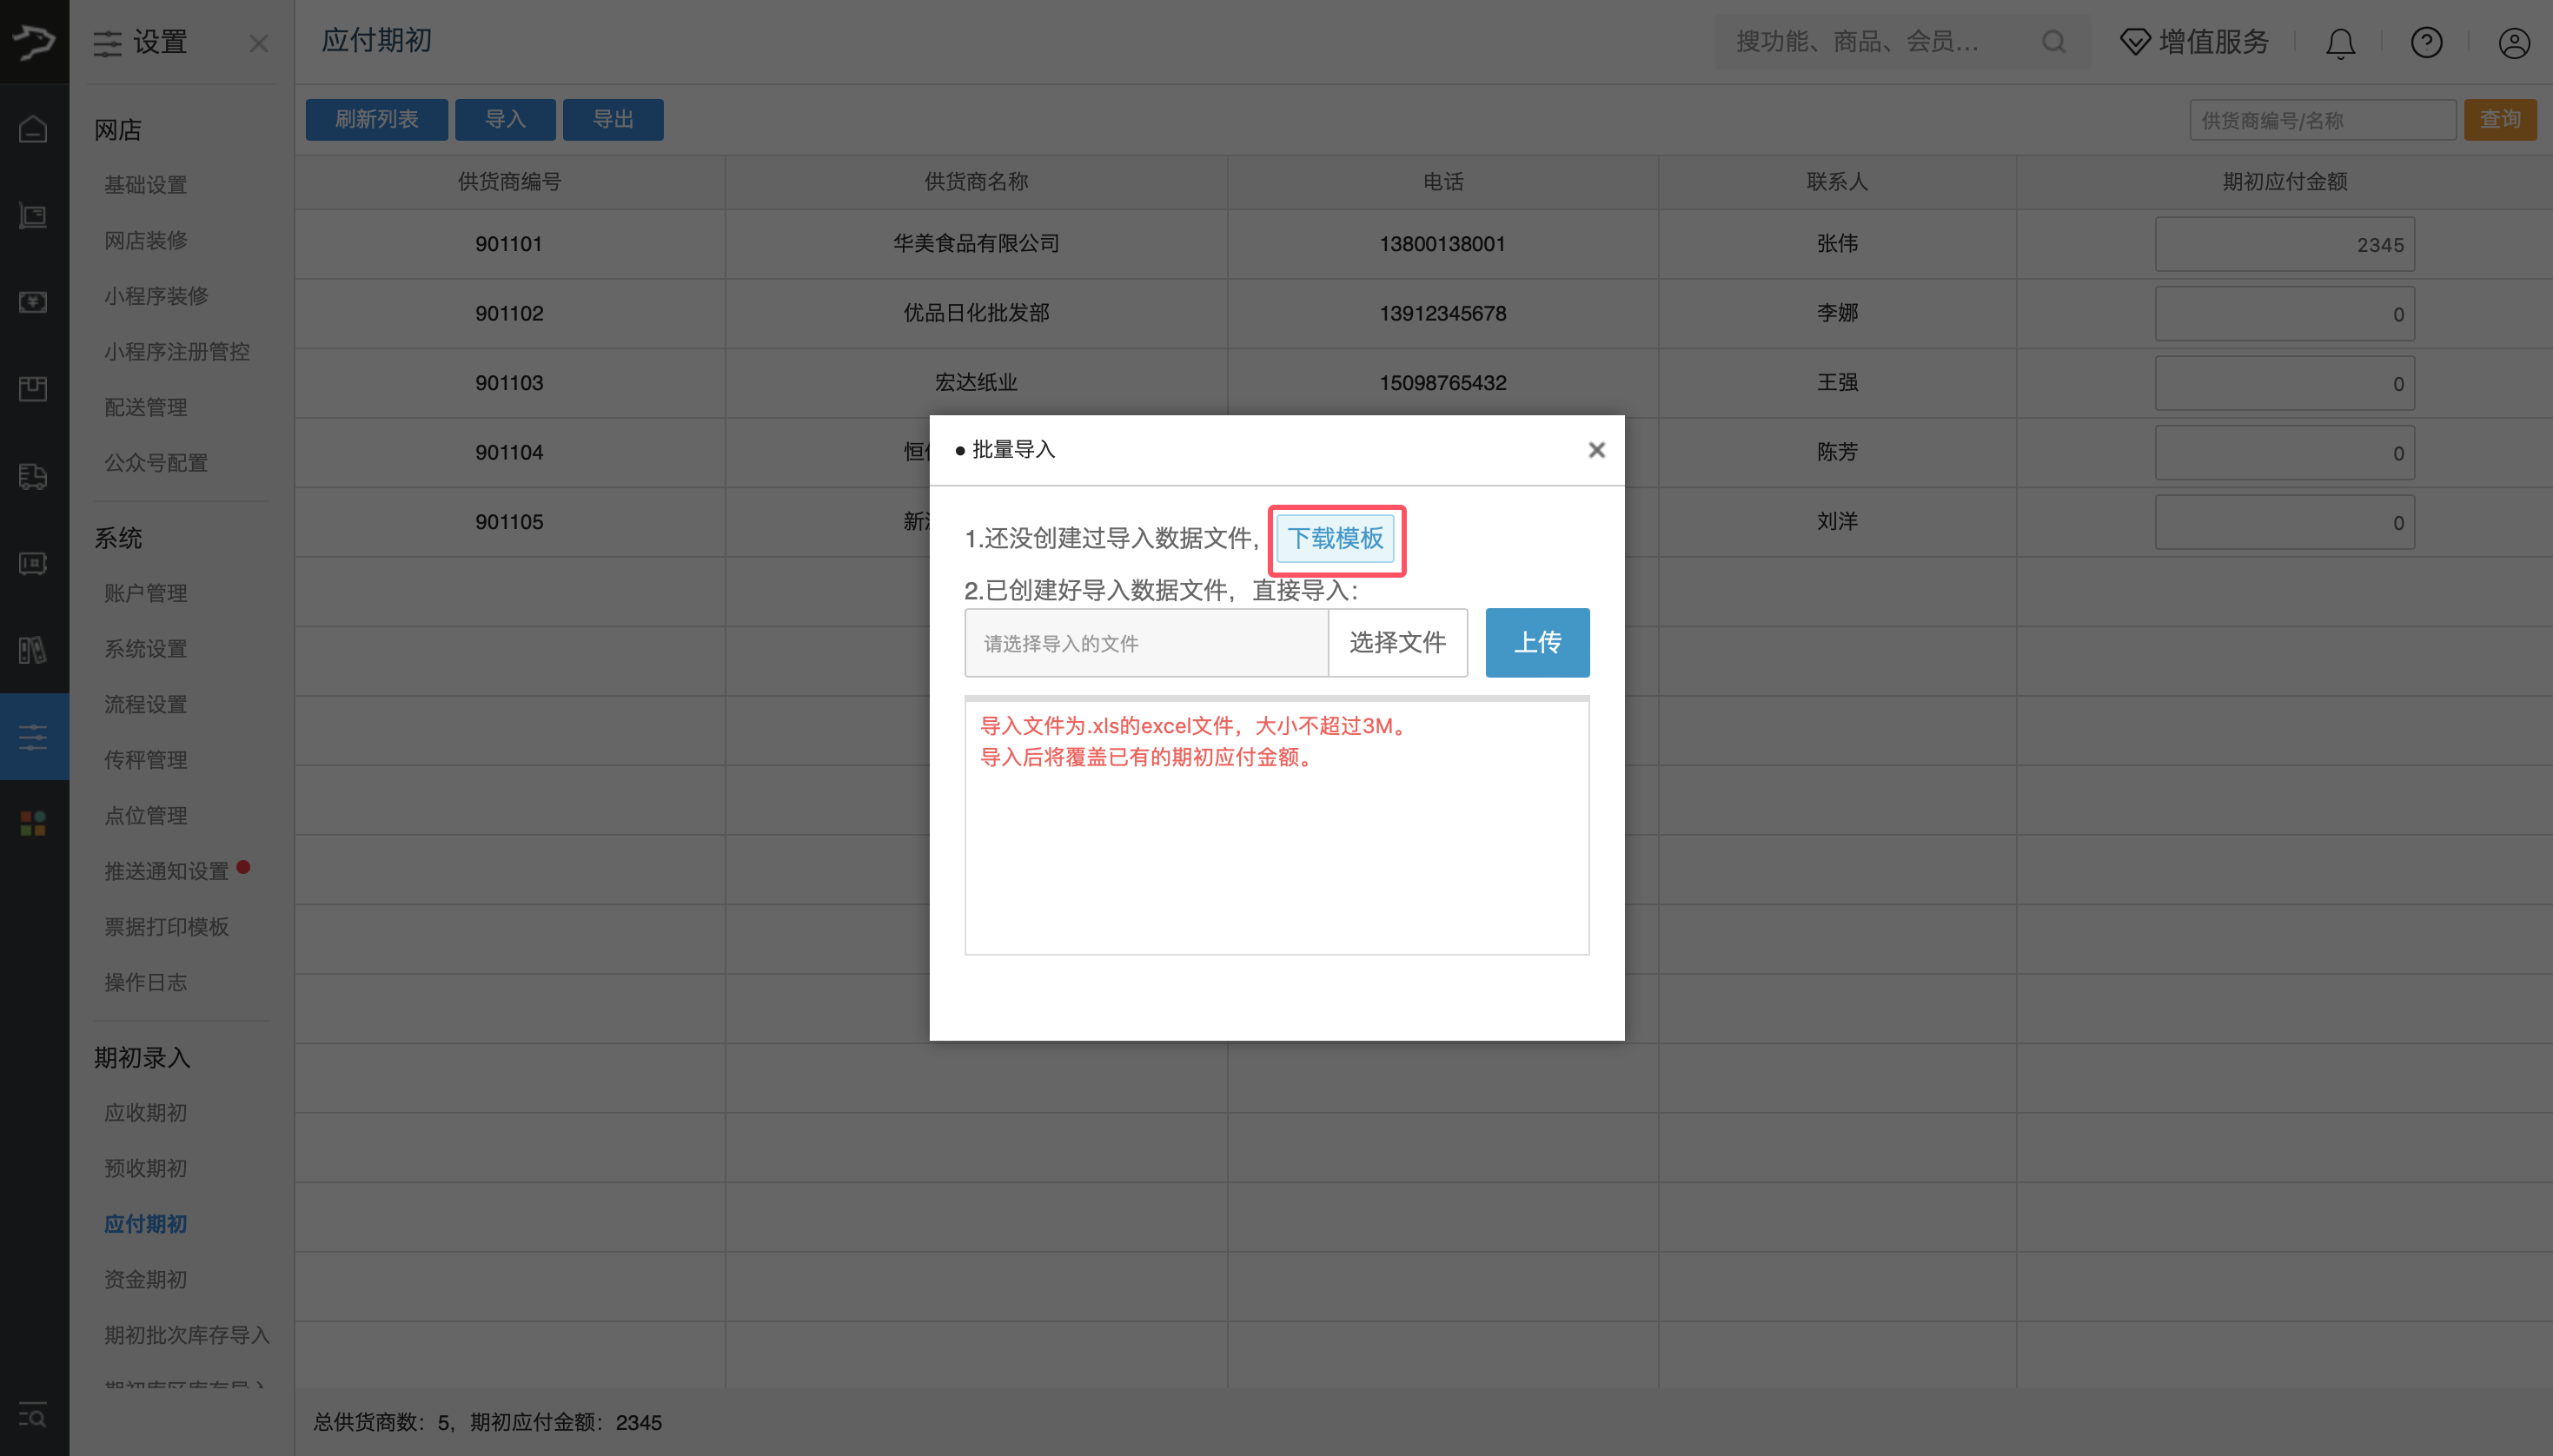The height and width of the screenshot is (1456, 2553).
Task: Open the account avatar icon
Action: (x=2513, y=42)
